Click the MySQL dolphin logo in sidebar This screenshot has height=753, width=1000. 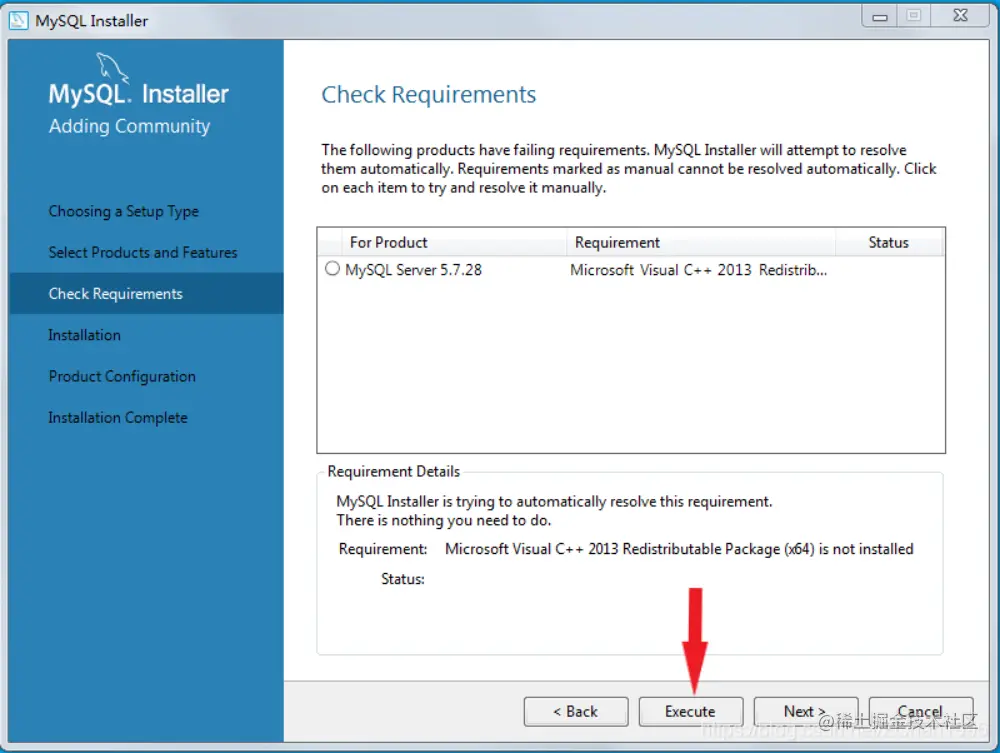112,67
